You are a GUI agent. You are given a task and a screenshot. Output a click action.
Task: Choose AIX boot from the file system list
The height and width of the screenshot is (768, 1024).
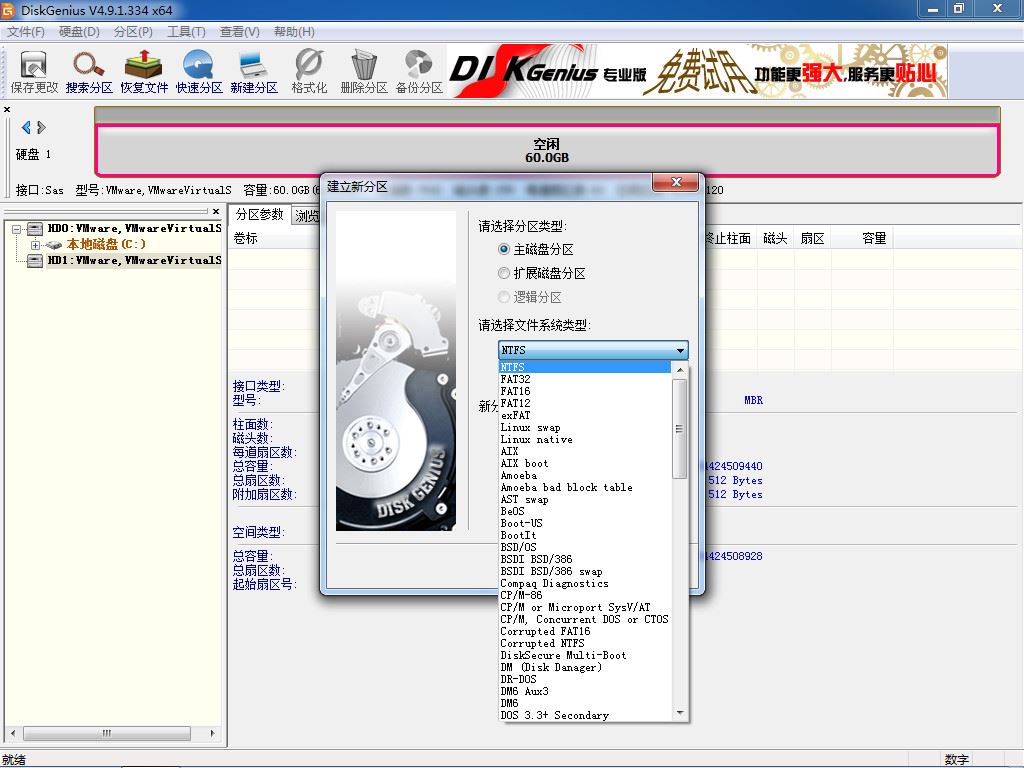click(585, 464)
